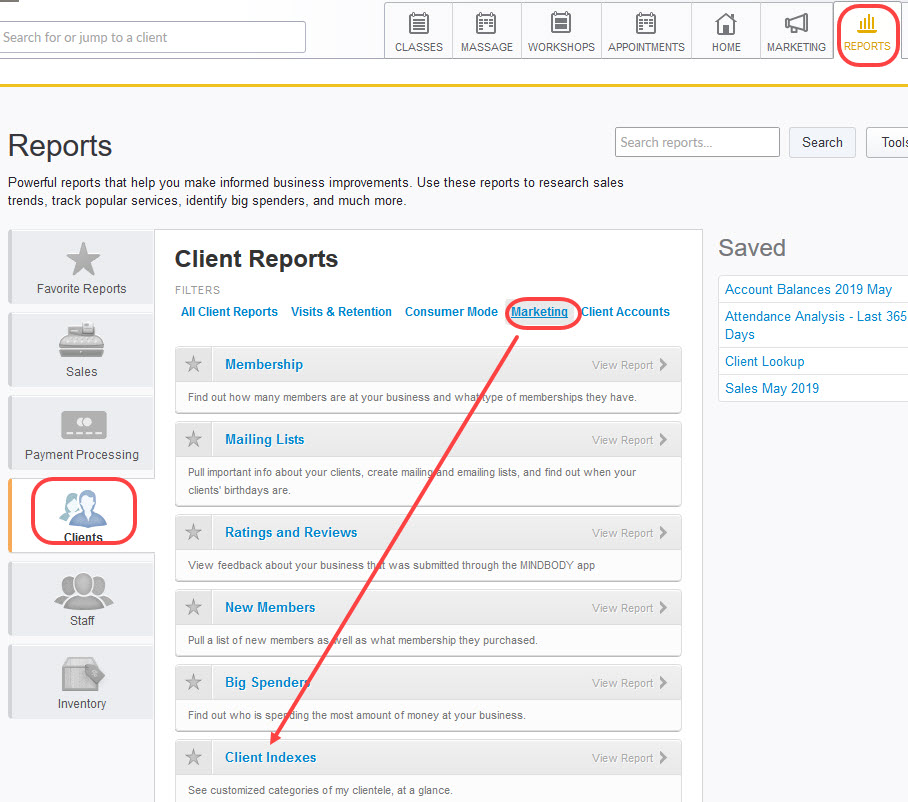The image size is (908, 802).
Task: Toggle the star on Mailing Lists report
Action: coord(194,439)
